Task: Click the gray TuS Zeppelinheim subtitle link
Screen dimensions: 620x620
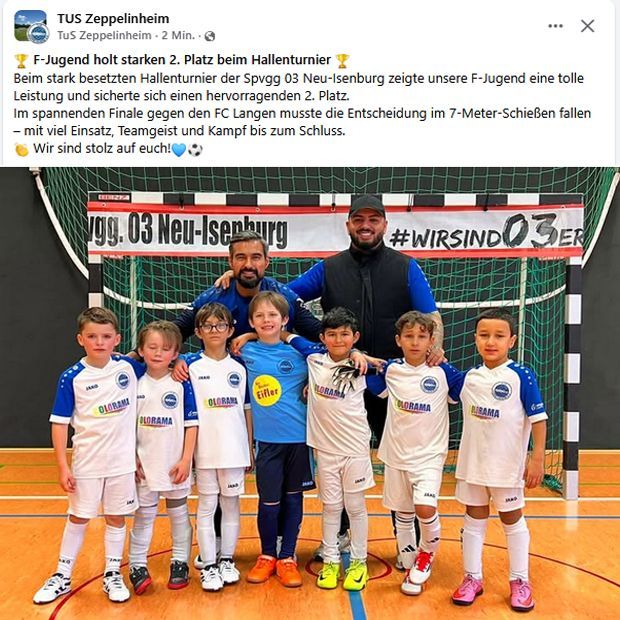Action: (x=104, y=36)
